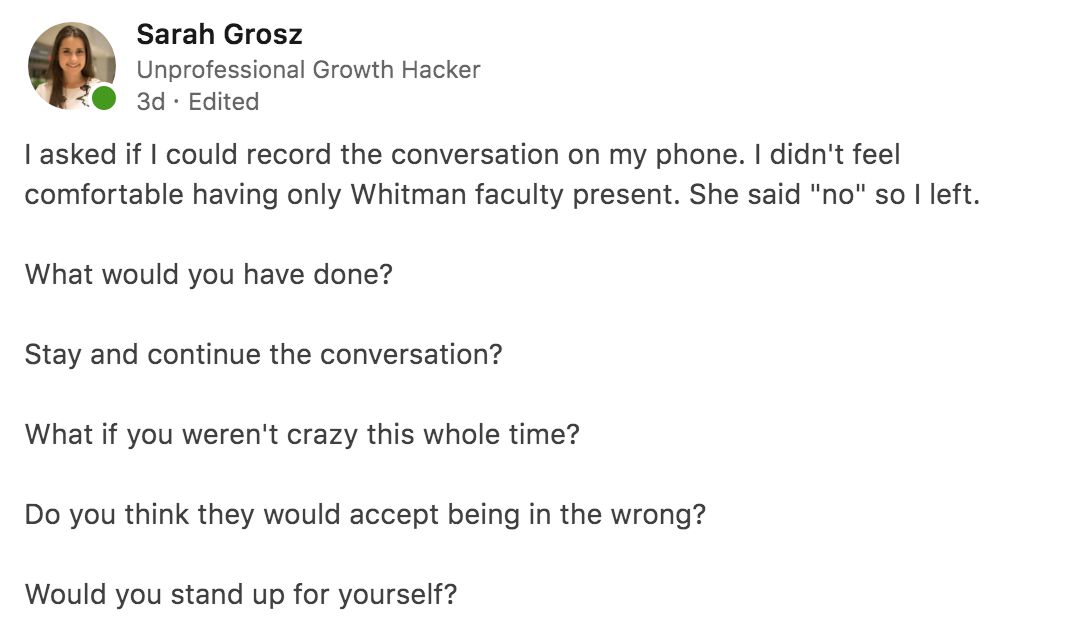Click "Would you stand up for yourself?" line
This screenshot has height=620, width=1080.
click(x=241, y=595)
